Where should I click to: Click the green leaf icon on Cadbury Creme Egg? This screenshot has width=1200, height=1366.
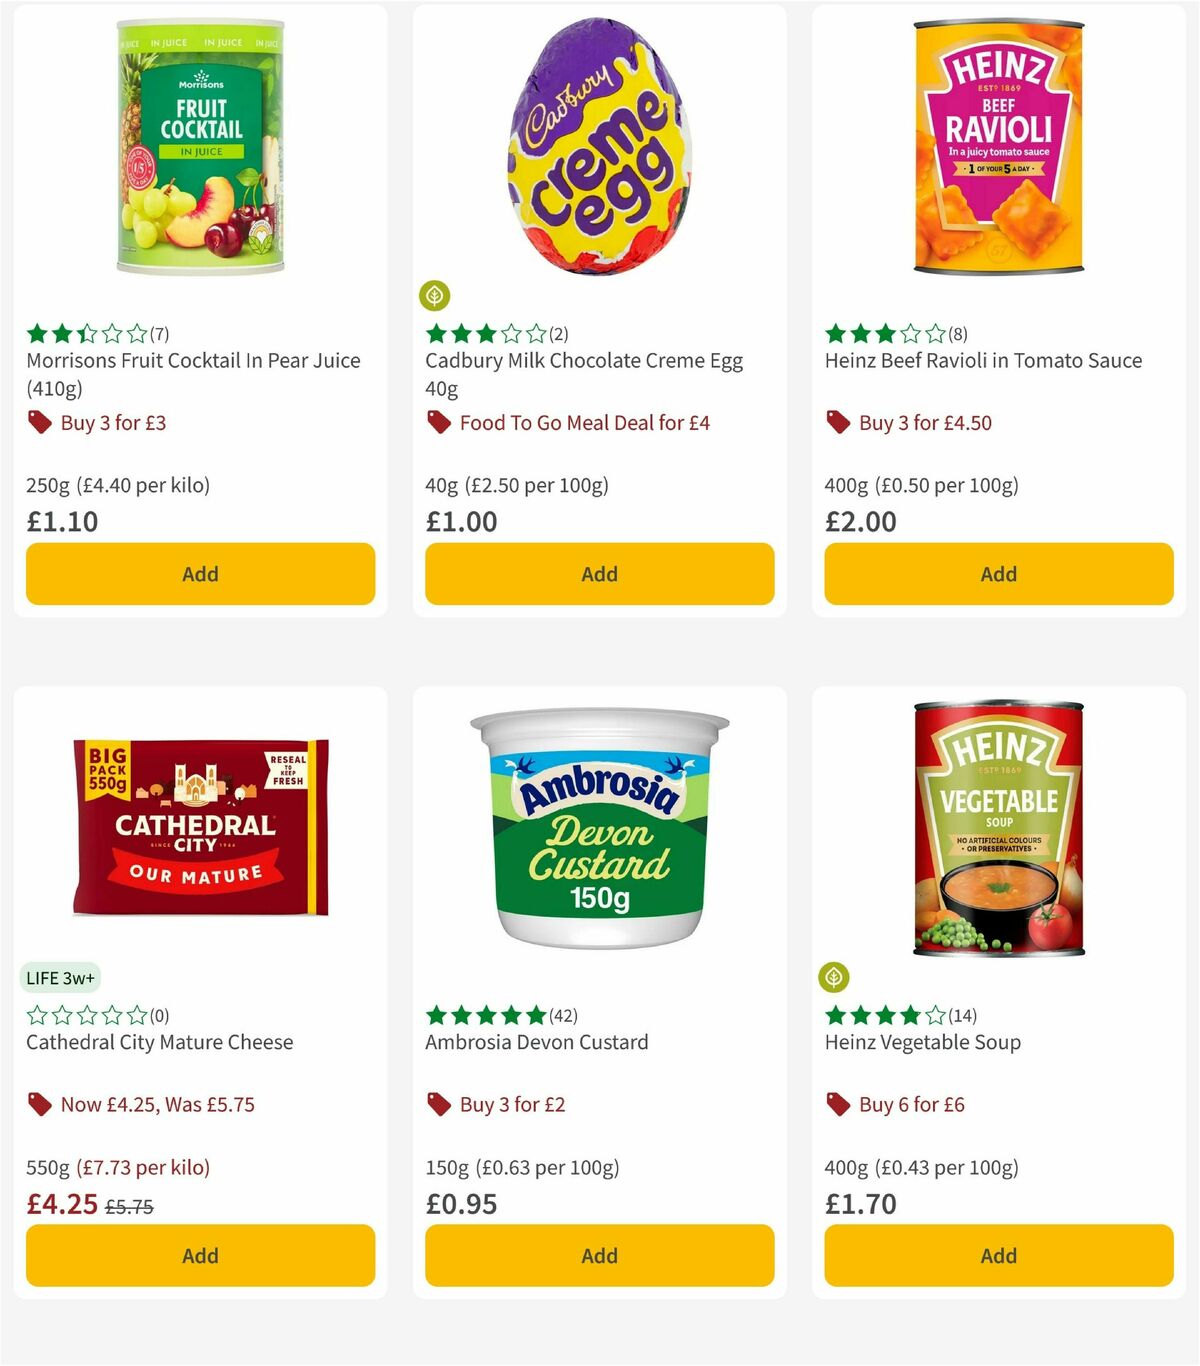[x=435, y=296]
